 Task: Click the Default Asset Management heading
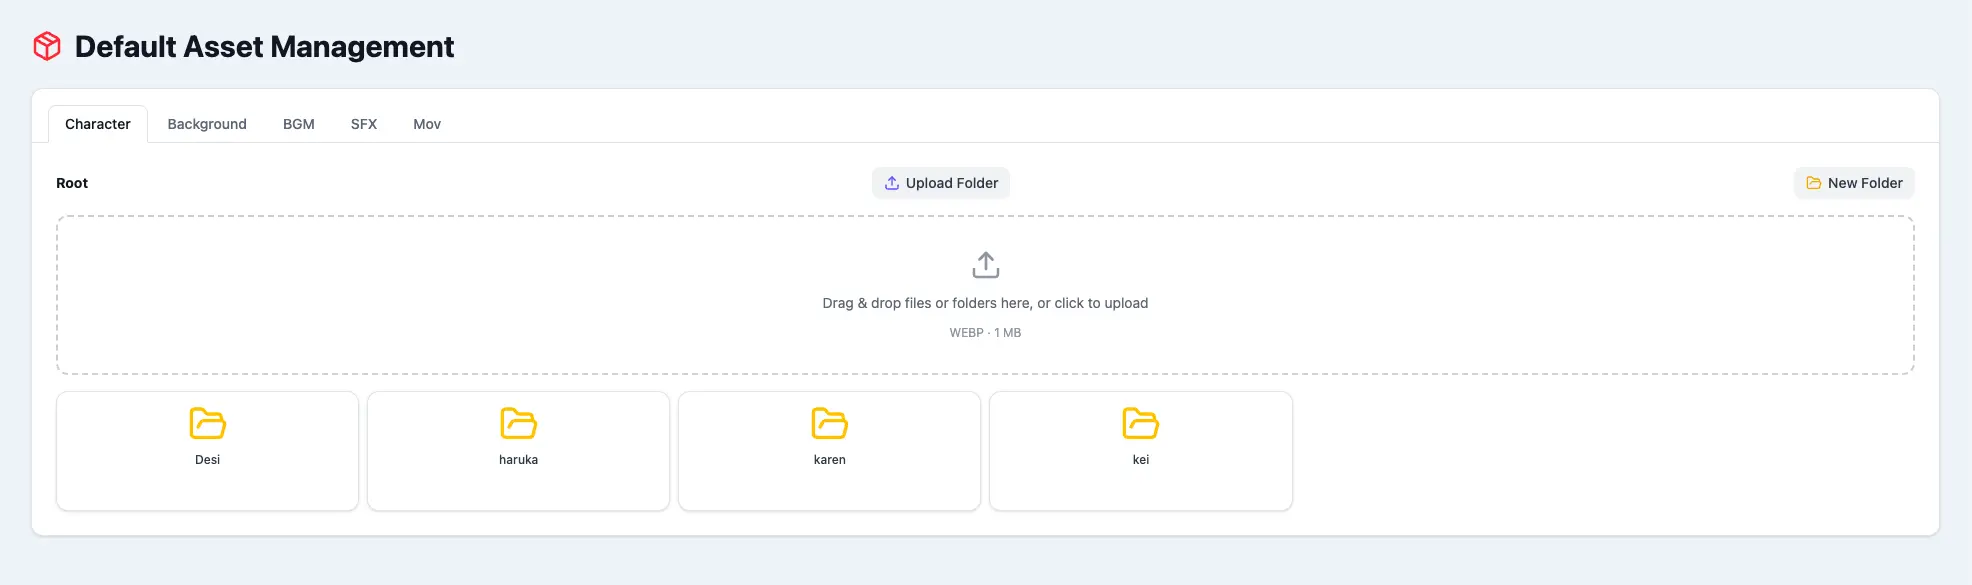coord(264,47)
